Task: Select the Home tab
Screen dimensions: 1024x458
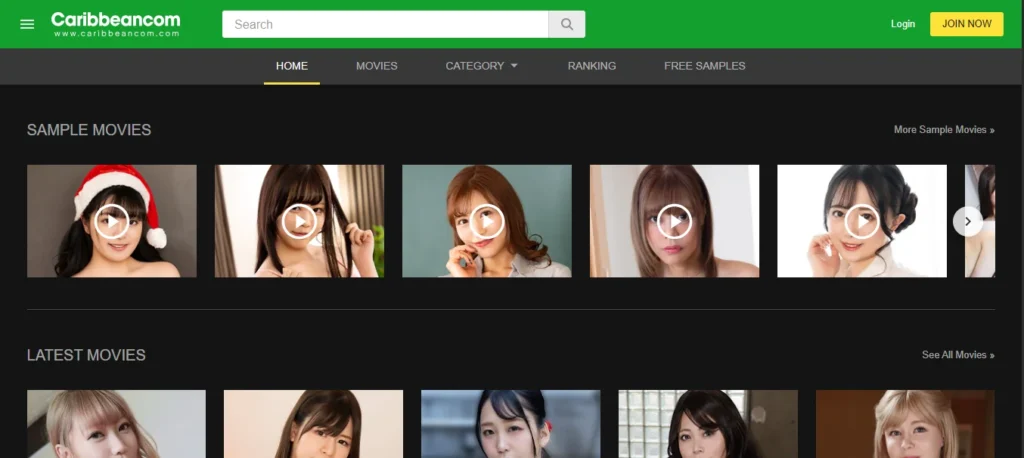Action: pos(292,66)
